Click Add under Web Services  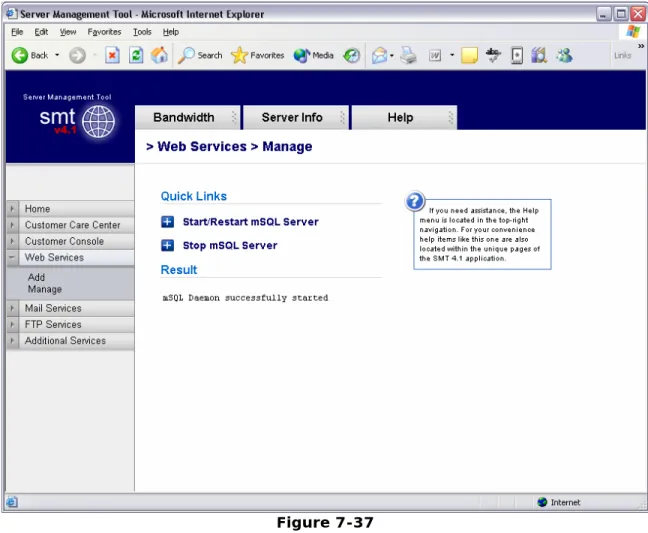coord(36,277)
